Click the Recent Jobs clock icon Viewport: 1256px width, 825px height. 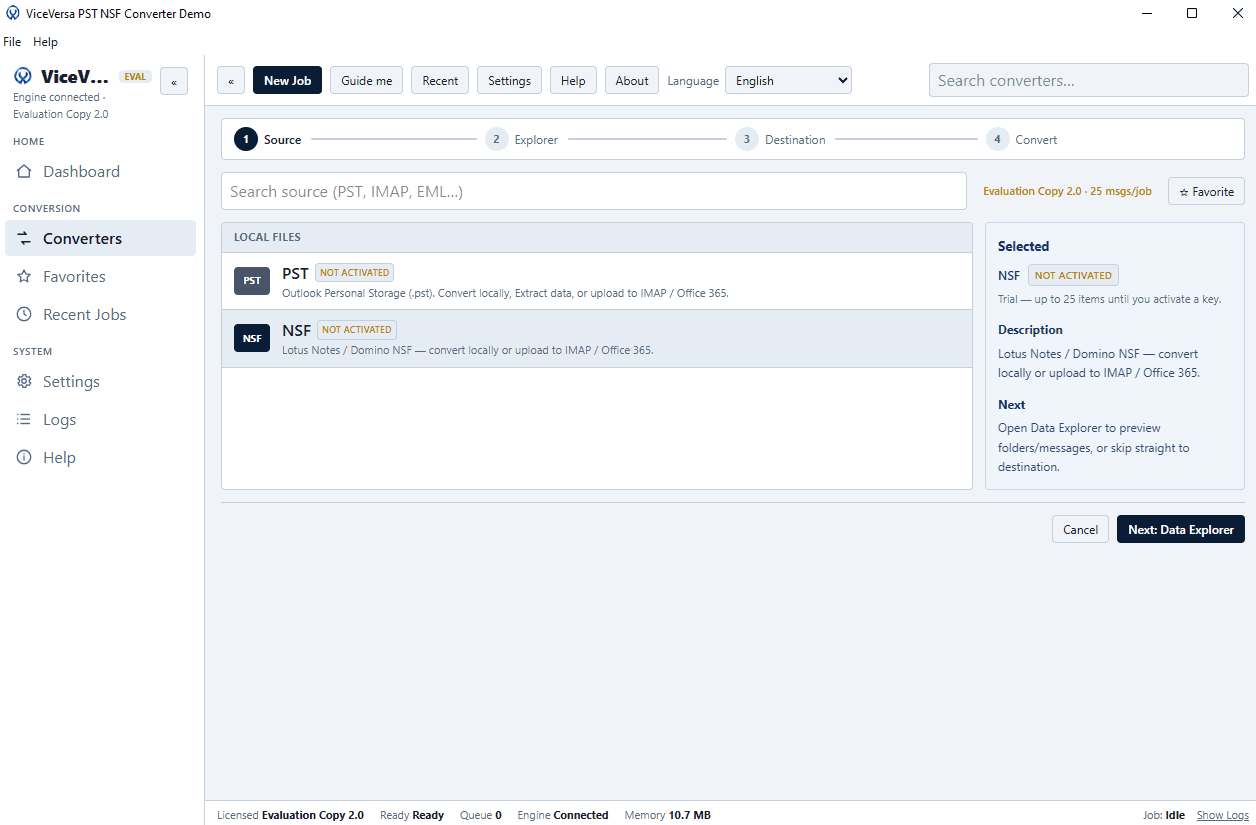[x=25, y=315]
